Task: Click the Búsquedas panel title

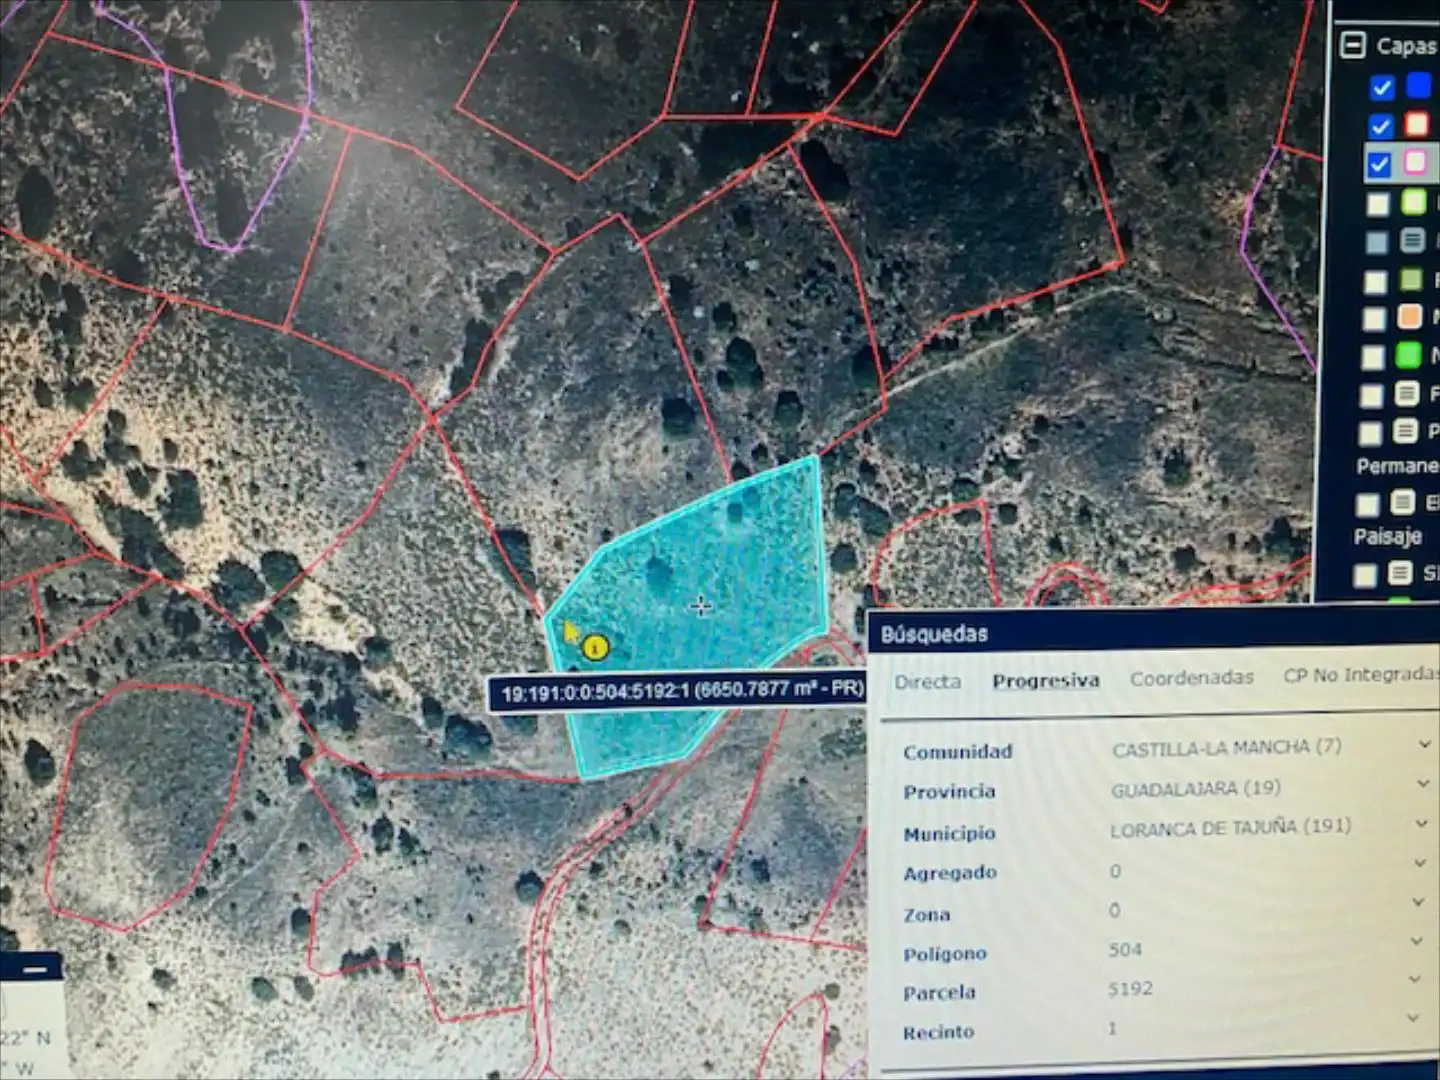Action: [934, 634]
